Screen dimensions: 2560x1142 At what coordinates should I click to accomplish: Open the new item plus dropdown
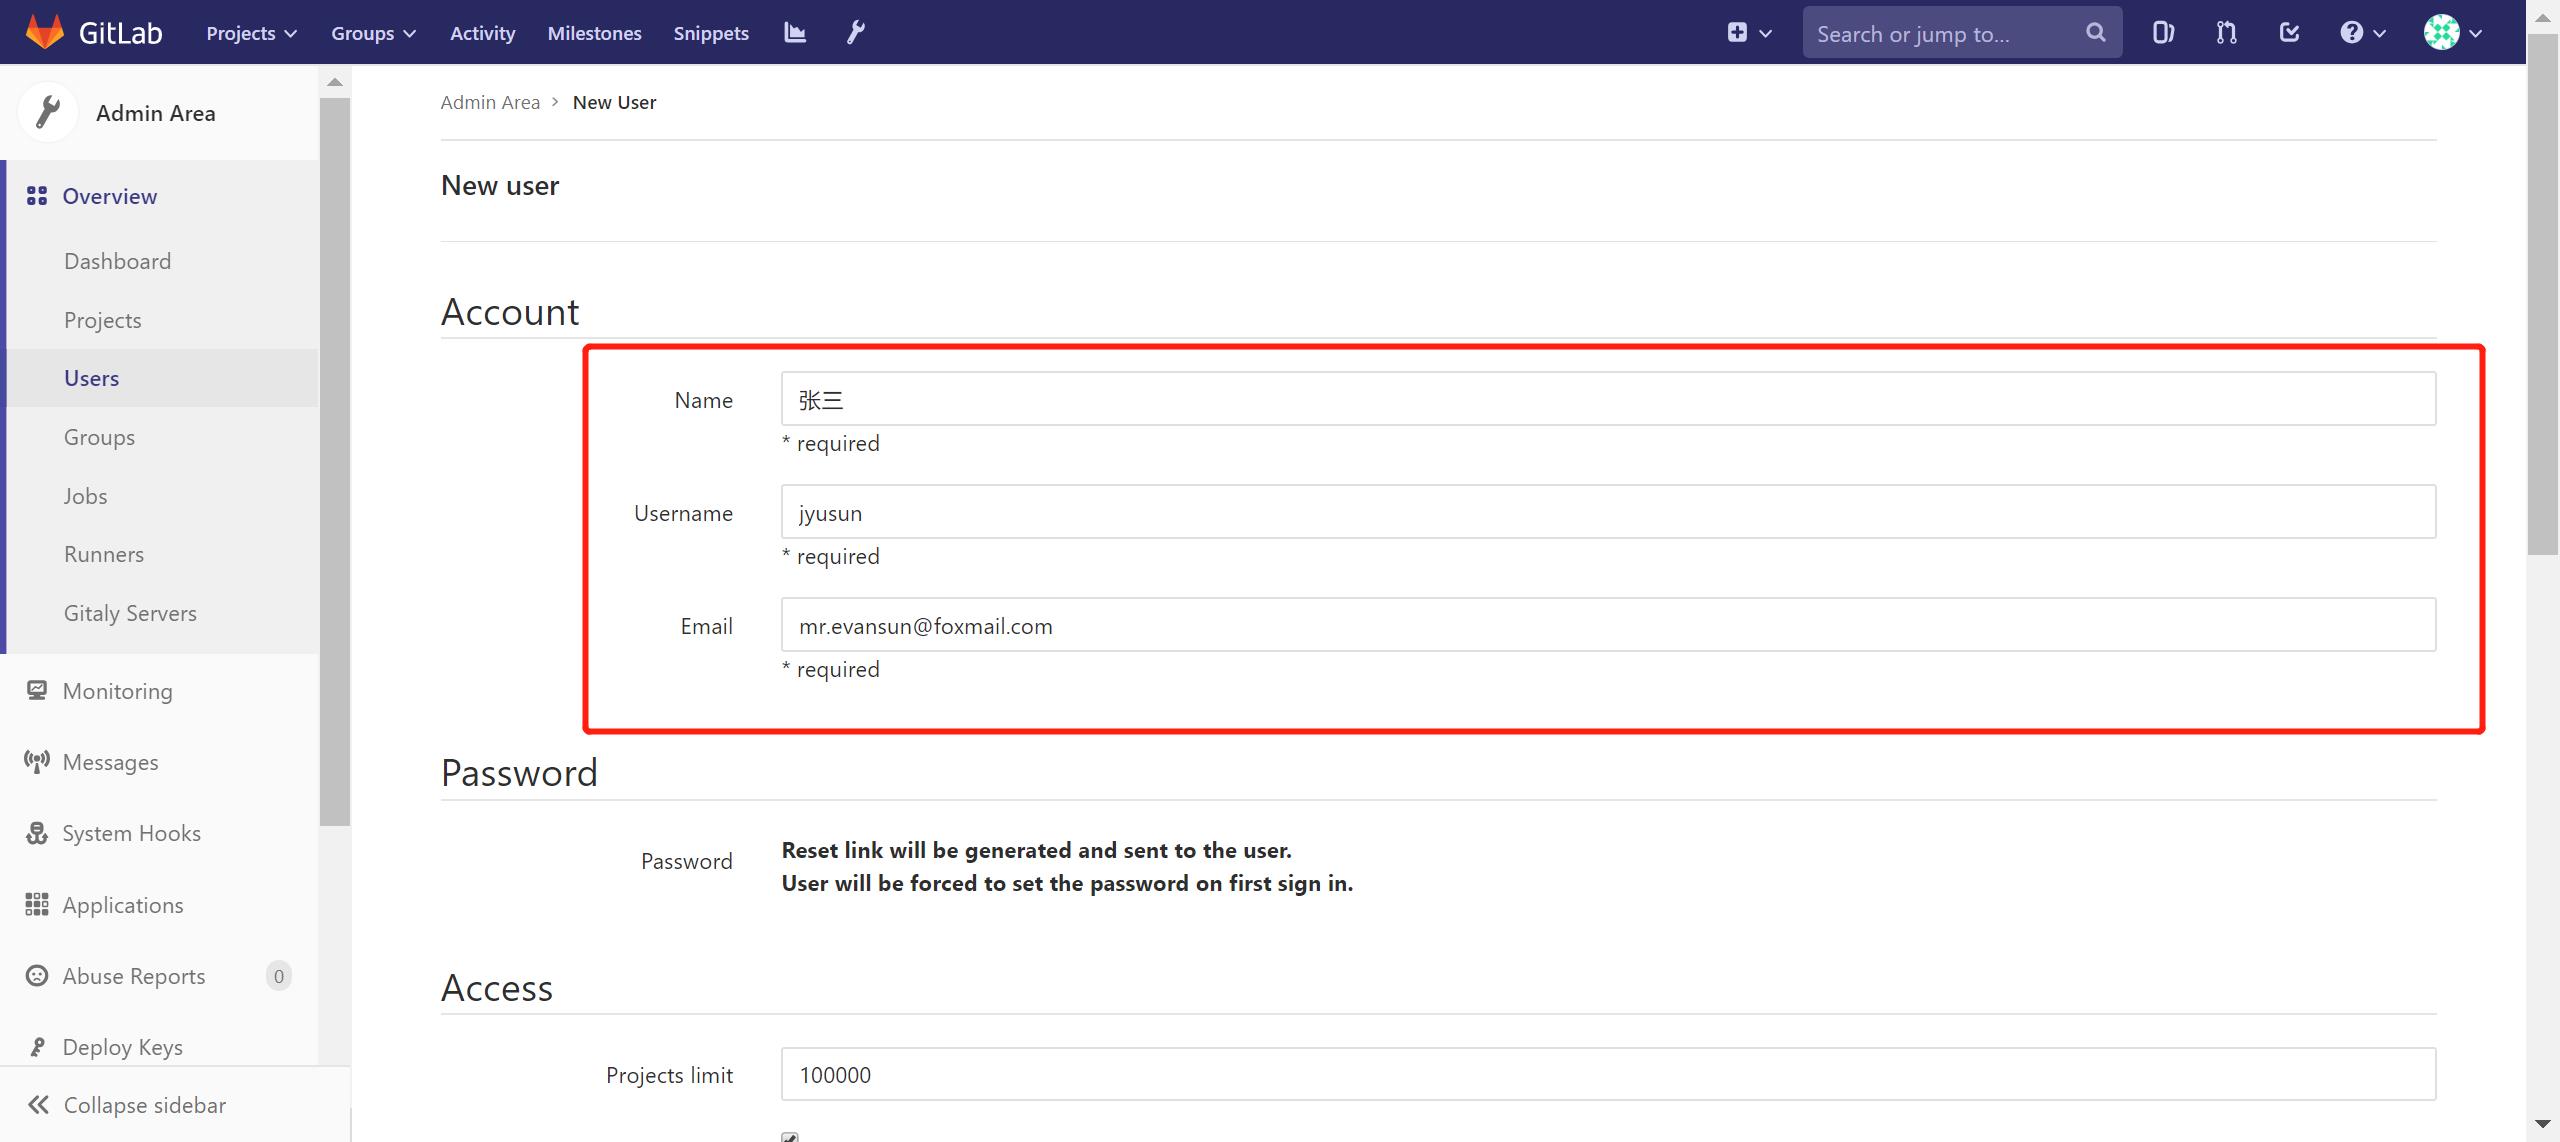(x=1749, y=33)
